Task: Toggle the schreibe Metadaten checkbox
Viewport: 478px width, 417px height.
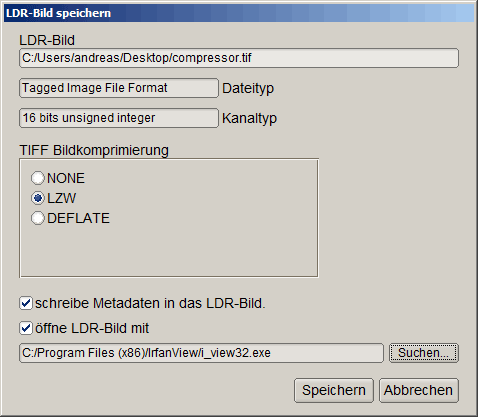Action: point(26,303)
